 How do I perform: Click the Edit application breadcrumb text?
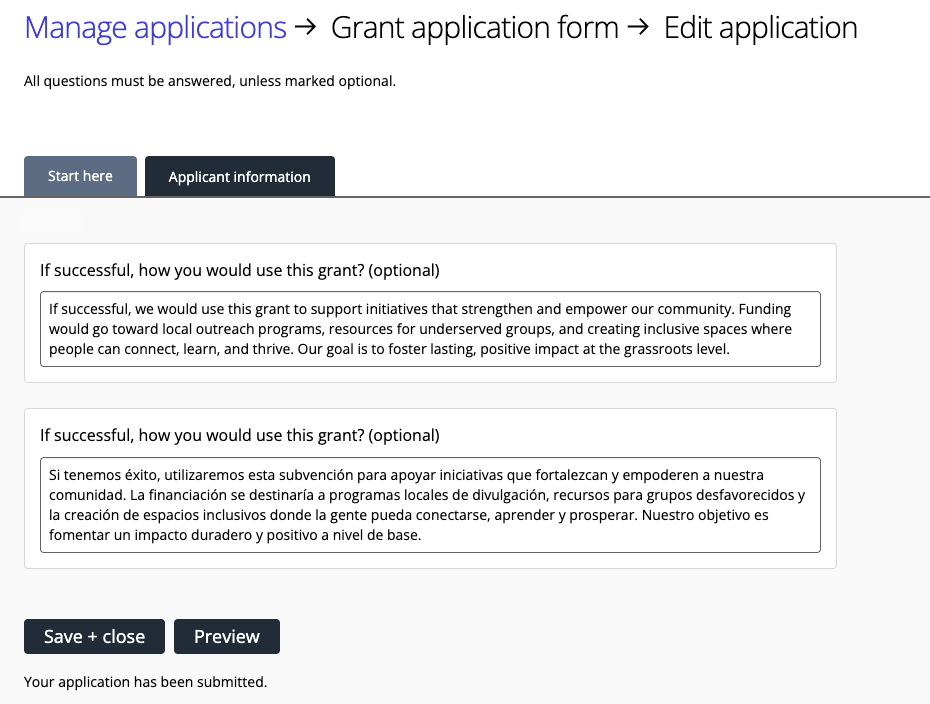click(760, 28)
